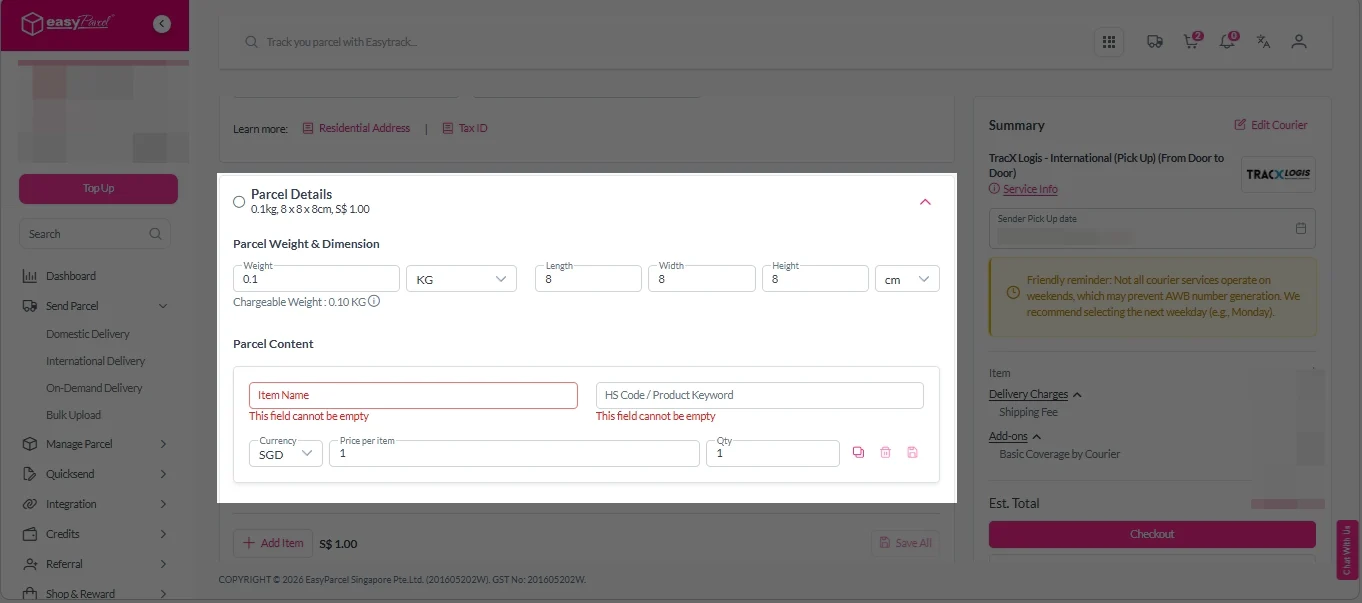1362x603 pixels.
Task: Open the KG weight unit dropdown
Action: 461,279
